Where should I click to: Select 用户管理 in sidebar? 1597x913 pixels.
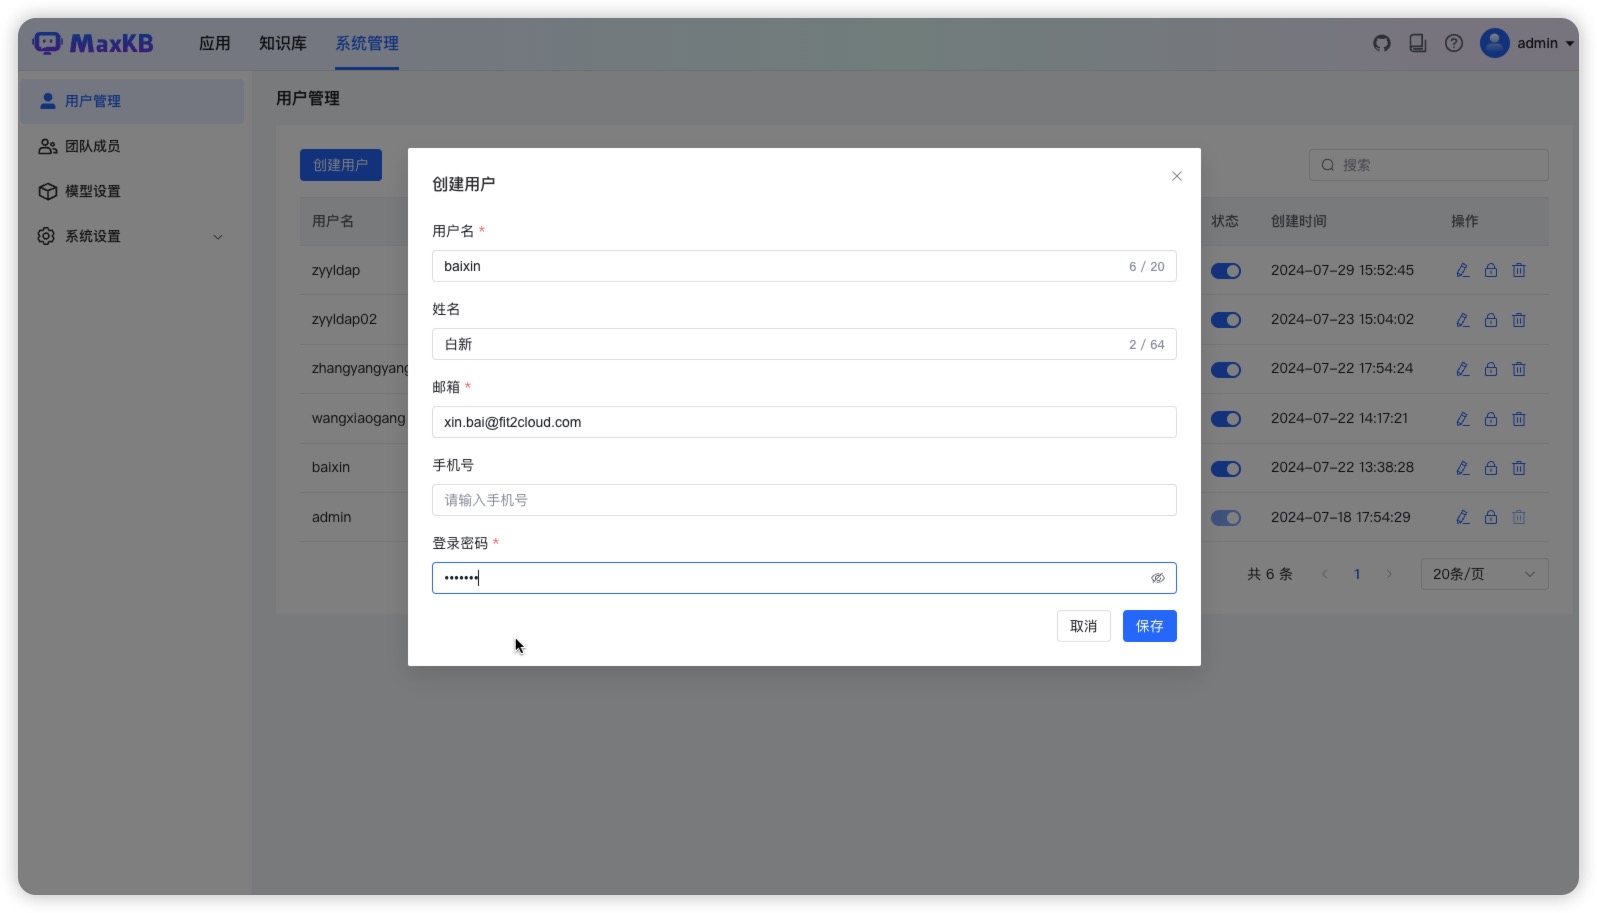pyautogui.click(x=131, y=101)
